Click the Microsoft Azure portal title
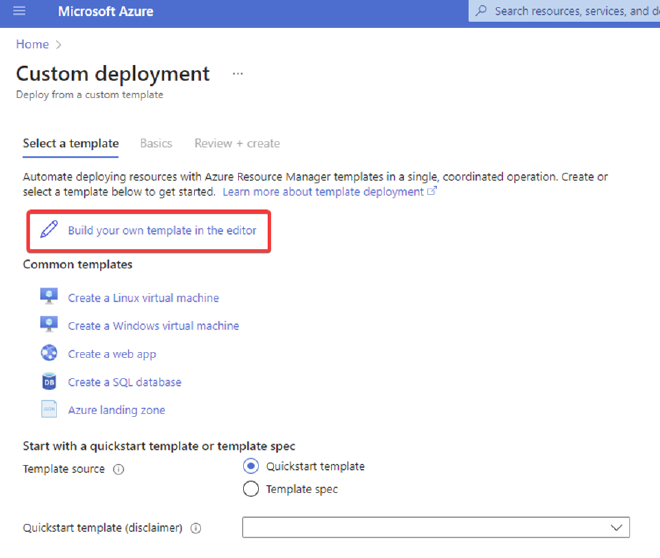Viewport: 660px width, 558px height. (106, 11)
